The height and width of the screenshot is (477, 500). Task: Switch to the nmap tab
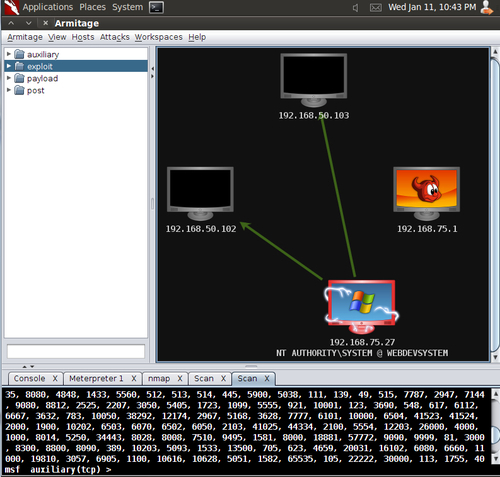(159, 379)
